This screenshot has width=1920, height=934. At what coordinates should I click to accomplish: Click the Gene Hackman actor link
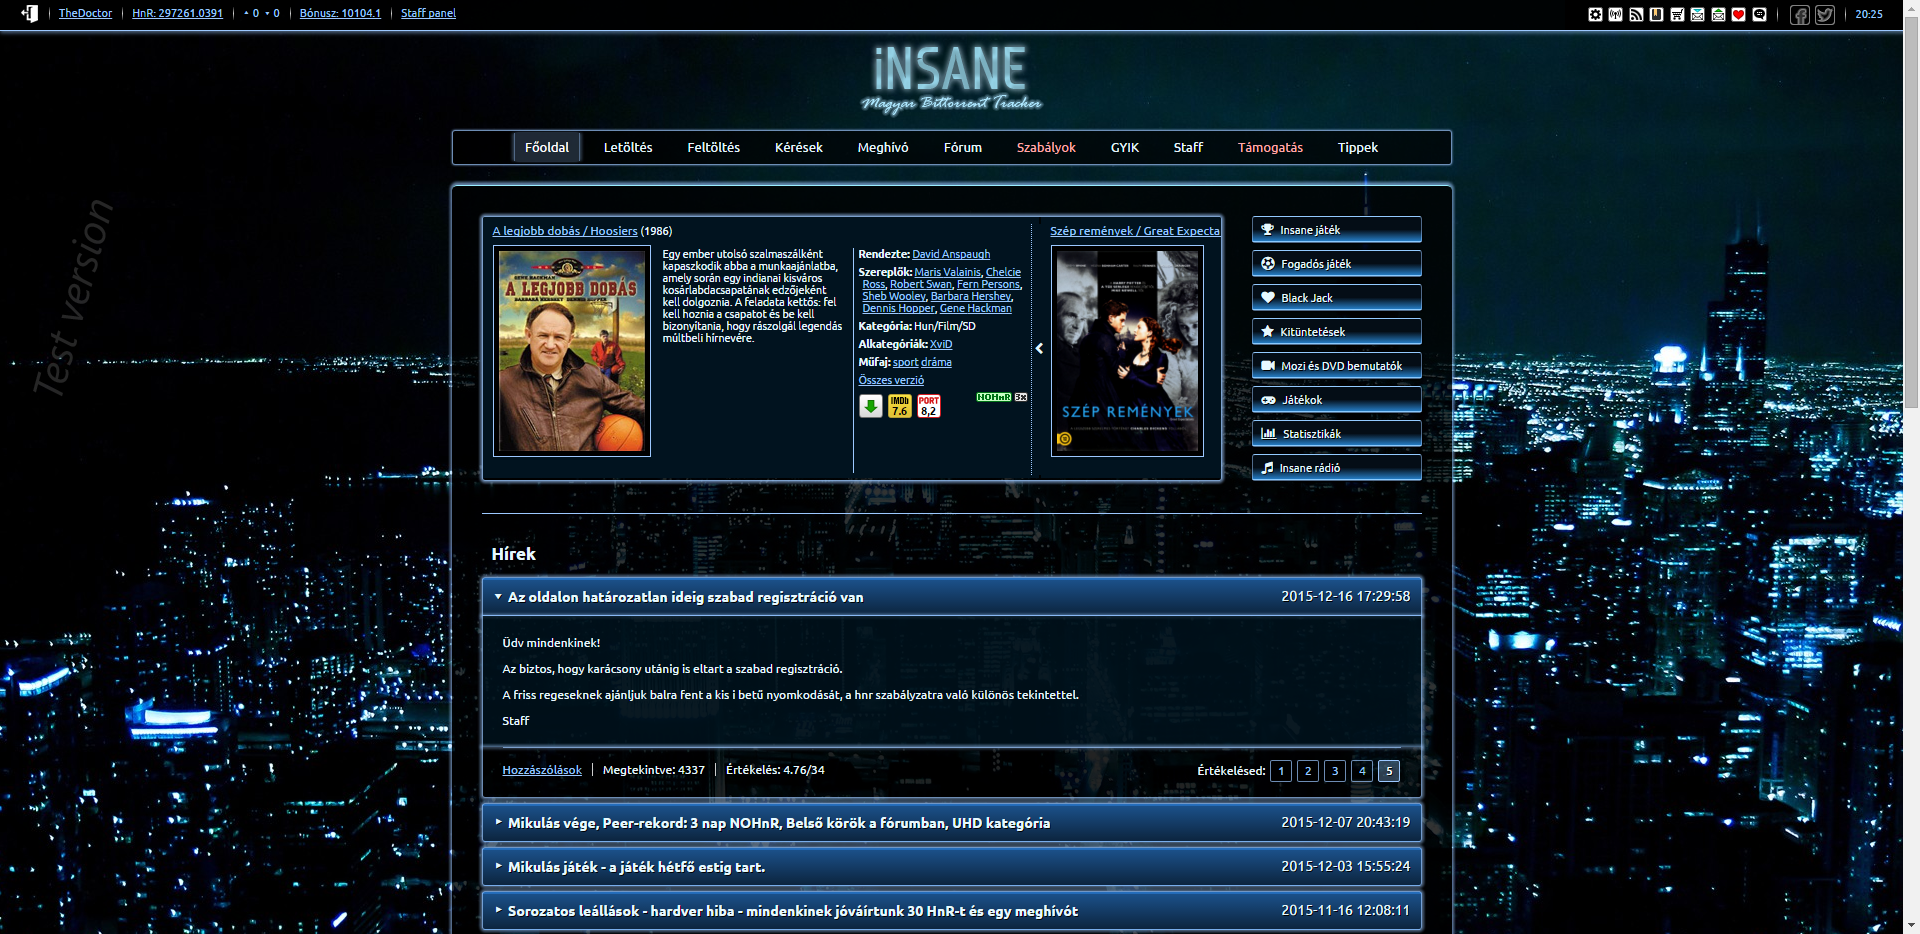tap(976, 308)
